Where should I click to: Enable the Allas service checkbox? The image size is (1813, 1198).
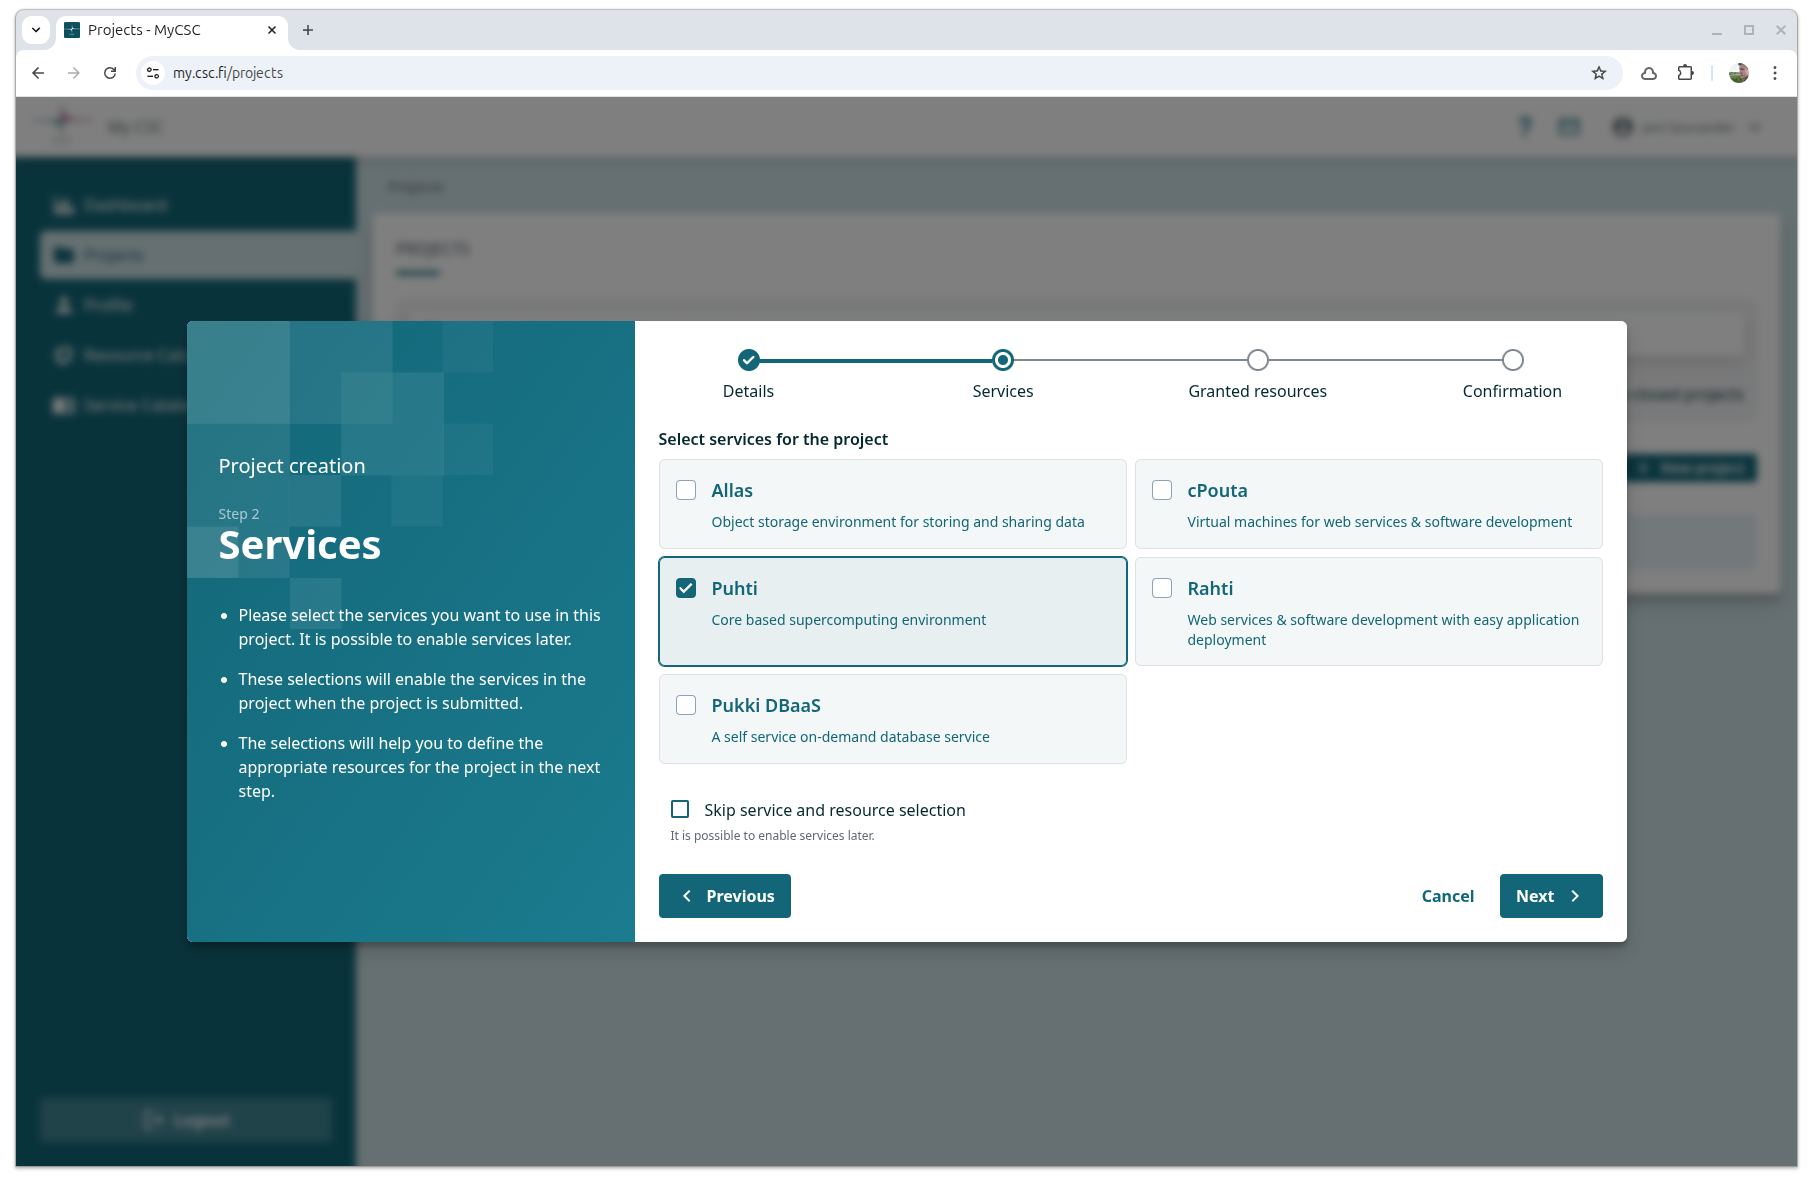pyautogui.click(x=686, y=490)
